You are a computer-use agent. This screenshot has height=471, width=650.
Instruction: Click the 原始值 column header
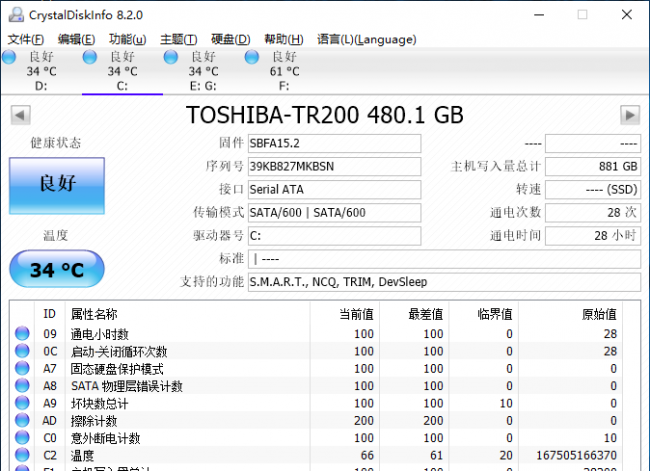click(x=570, y=314)
